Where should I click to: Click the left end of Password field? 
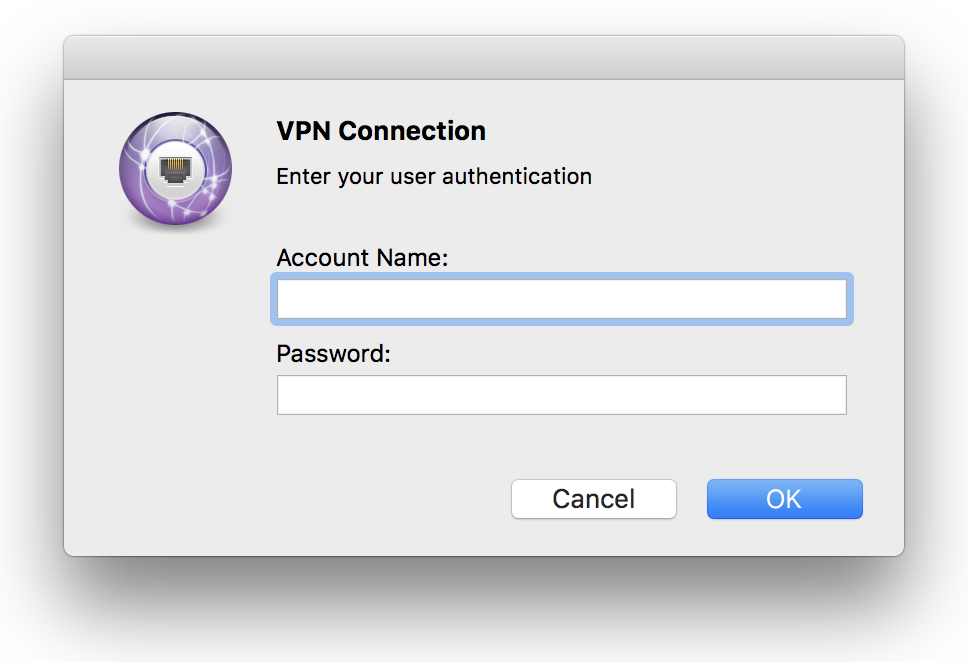(285, 395)
